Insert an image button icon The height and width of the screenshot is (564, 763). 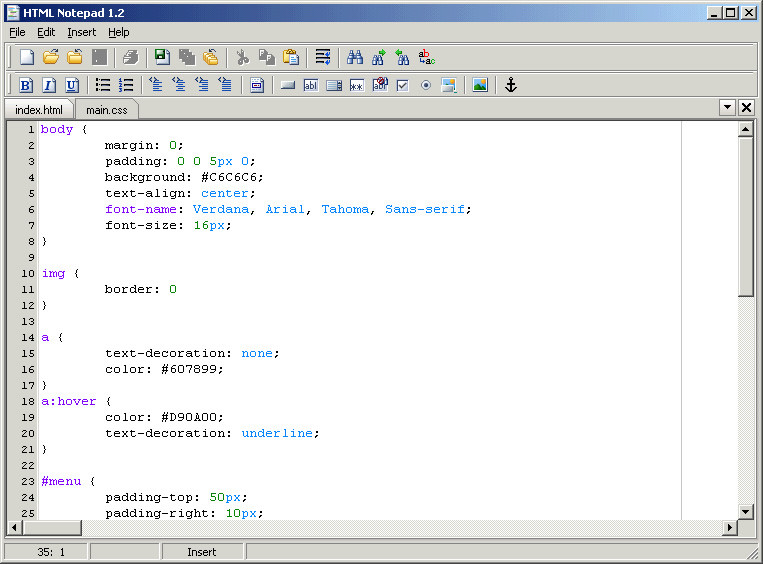point(449,85)
